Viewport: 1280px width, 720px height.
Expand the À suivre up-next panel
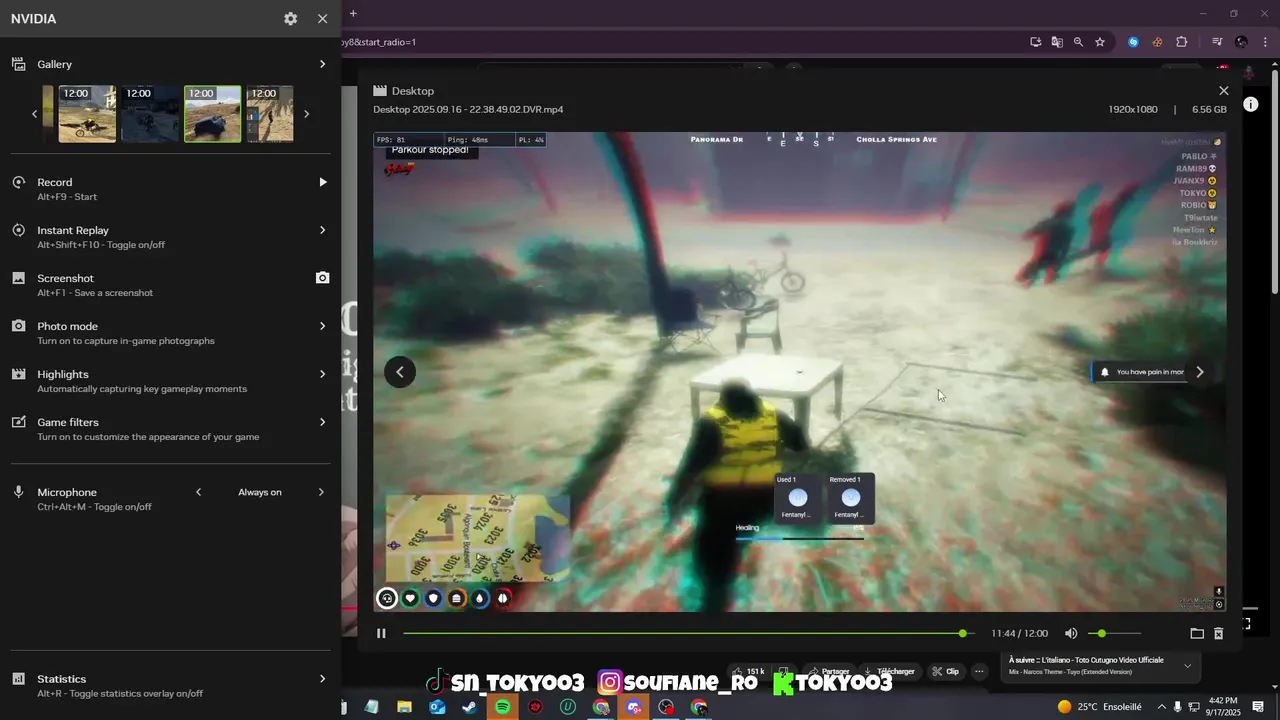coord(1187,666)
